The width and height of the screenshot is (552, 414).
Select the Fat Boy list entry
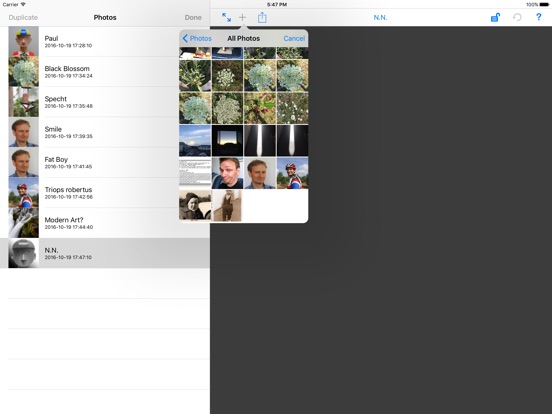(105, 163)
